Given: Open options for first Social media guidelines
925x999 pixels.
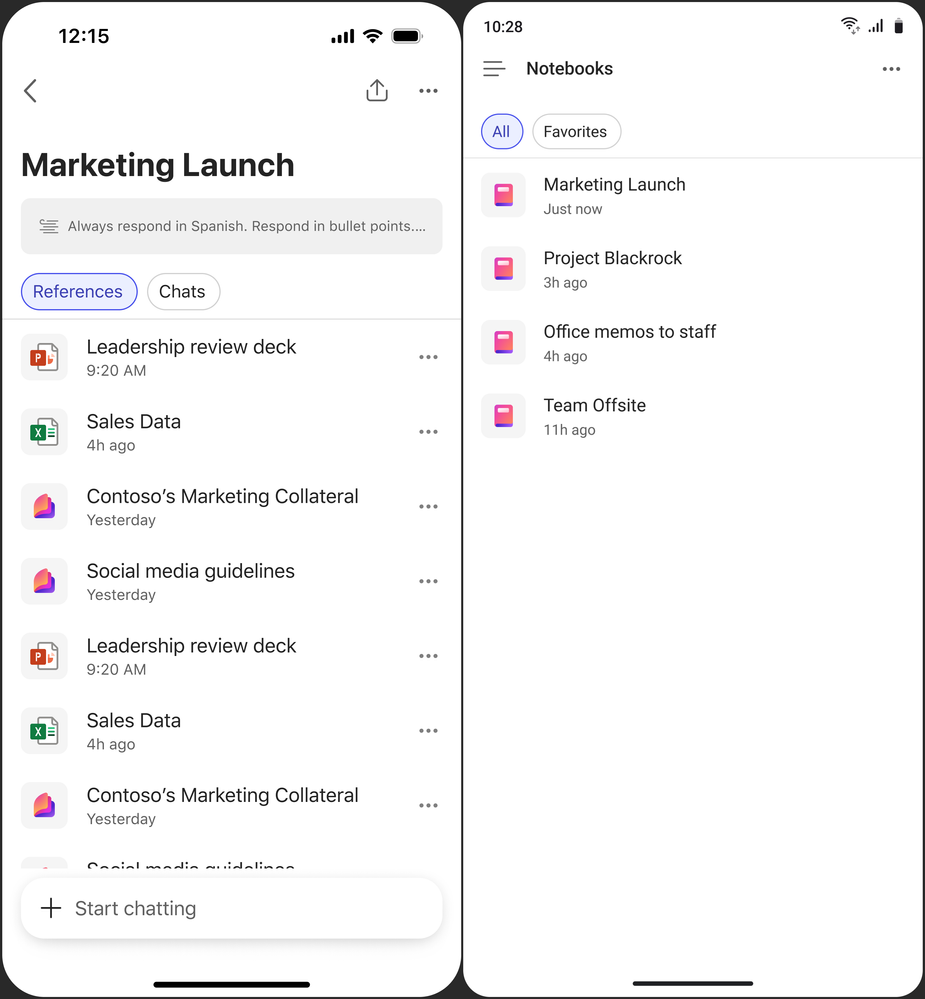Looking at the screenshot, I should pyautogui.click(x=428, y=581).
